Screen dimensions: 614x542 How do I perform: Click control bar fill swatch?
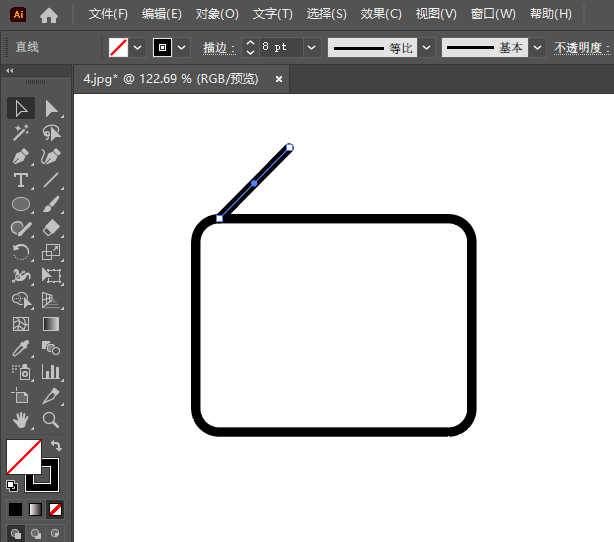click(x=118, y=48)
